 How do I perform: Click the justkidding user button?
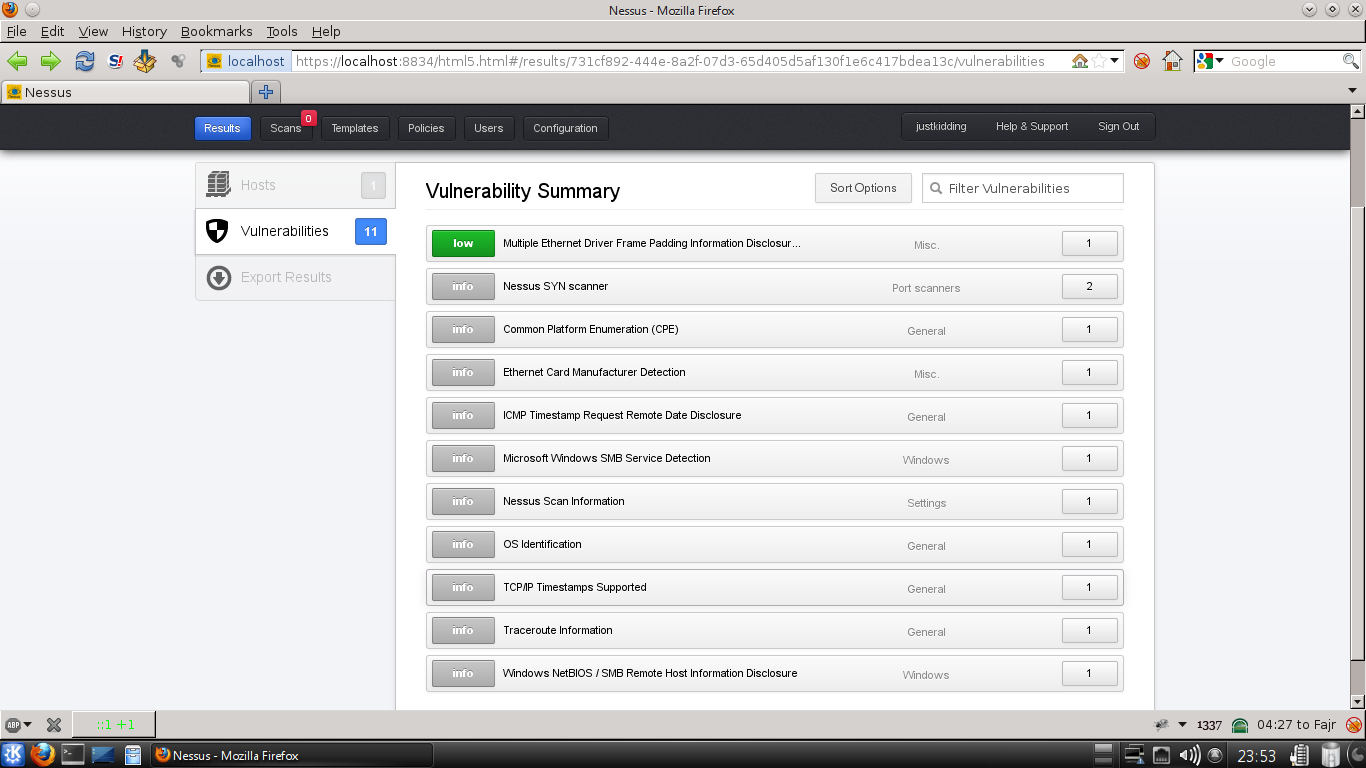coord(941,127)
